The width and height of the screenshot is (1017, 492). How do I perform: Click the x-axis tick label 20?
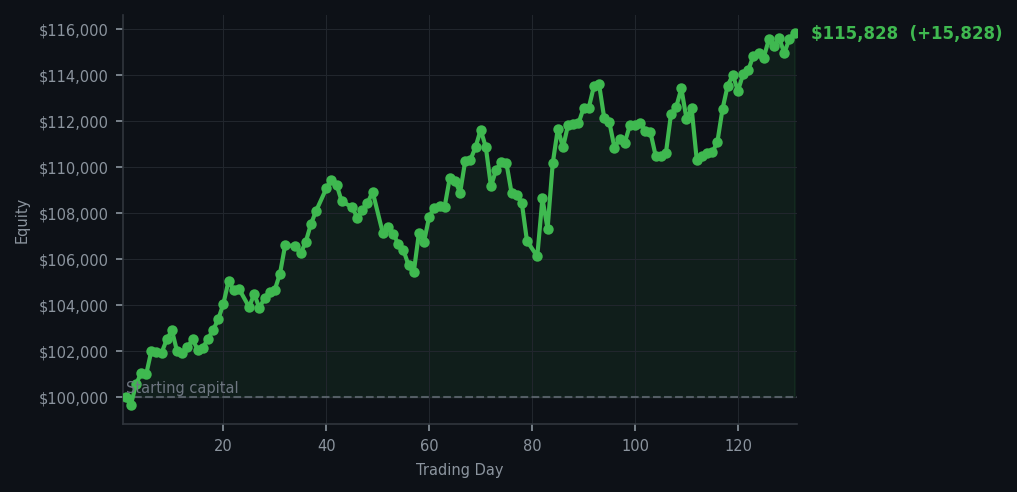coord(223,446)
